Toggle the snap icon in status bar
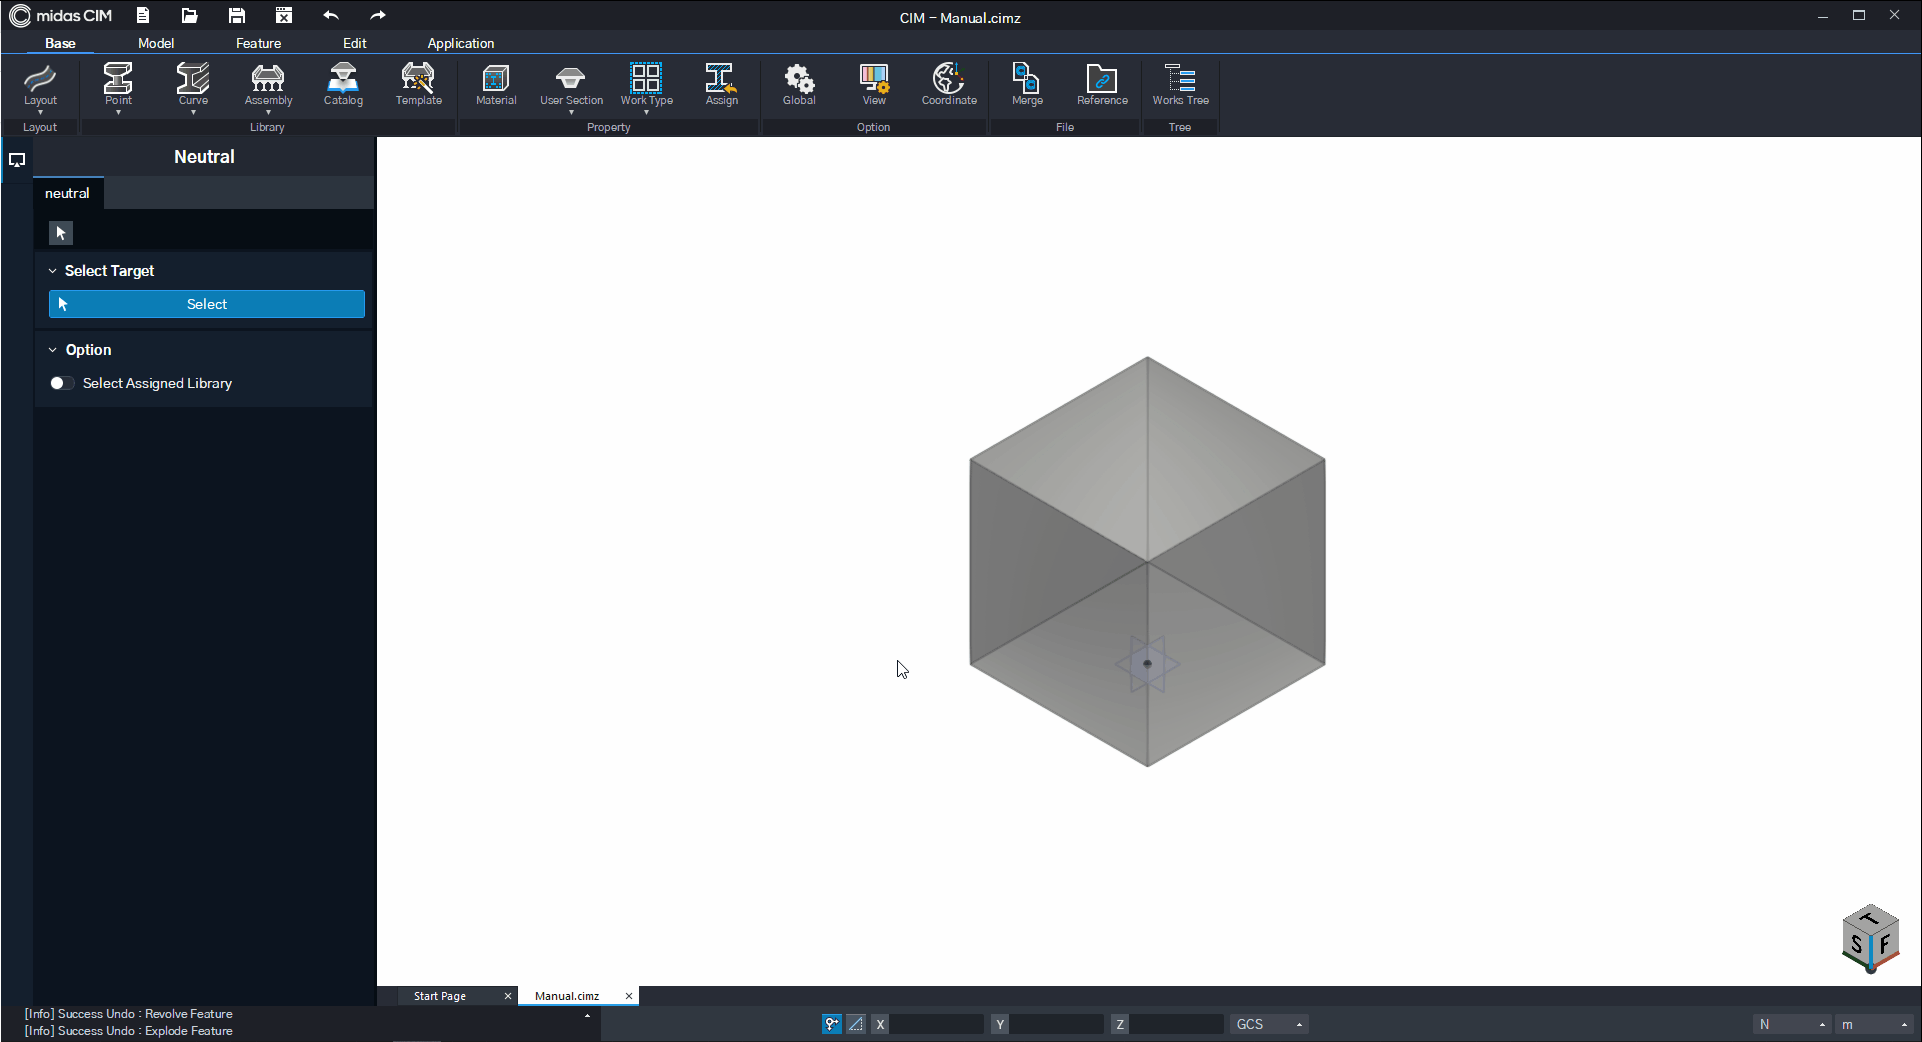Screen dimensions: 1922x1042 point(832,1024)
